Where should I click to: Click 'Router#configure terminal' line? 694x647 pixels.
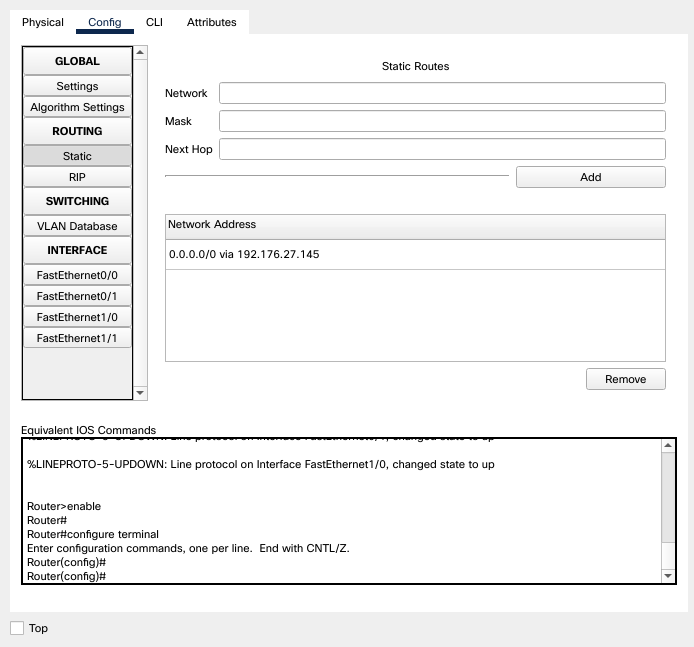[x=93, y=534]
